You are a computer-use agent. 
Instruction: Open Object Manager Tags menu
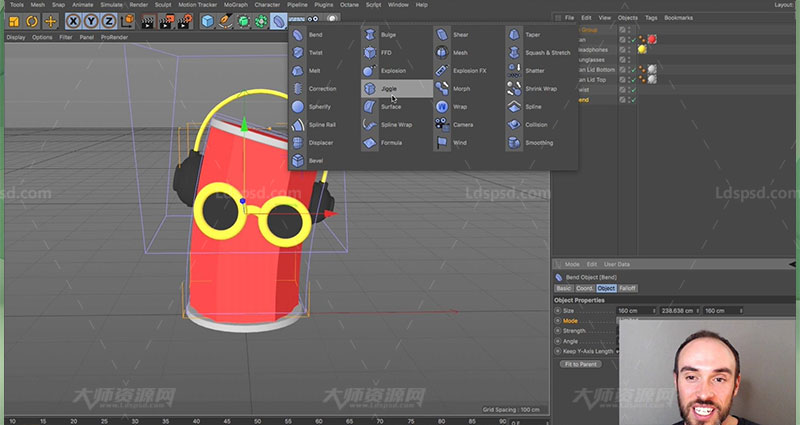pos(651,18)
